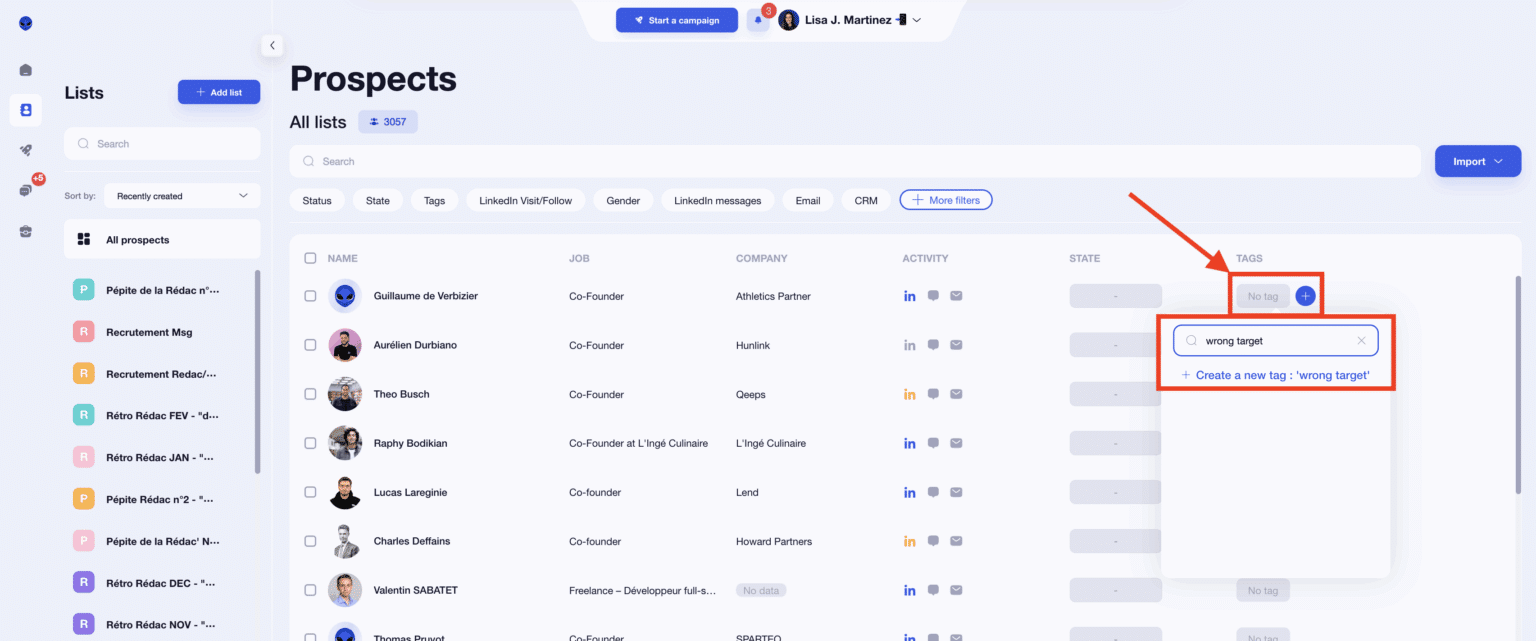The width and height of the screenshot is (1536, 641).
Task: Select the Recrutement Msg list
Action: click(x=149, y=332)
